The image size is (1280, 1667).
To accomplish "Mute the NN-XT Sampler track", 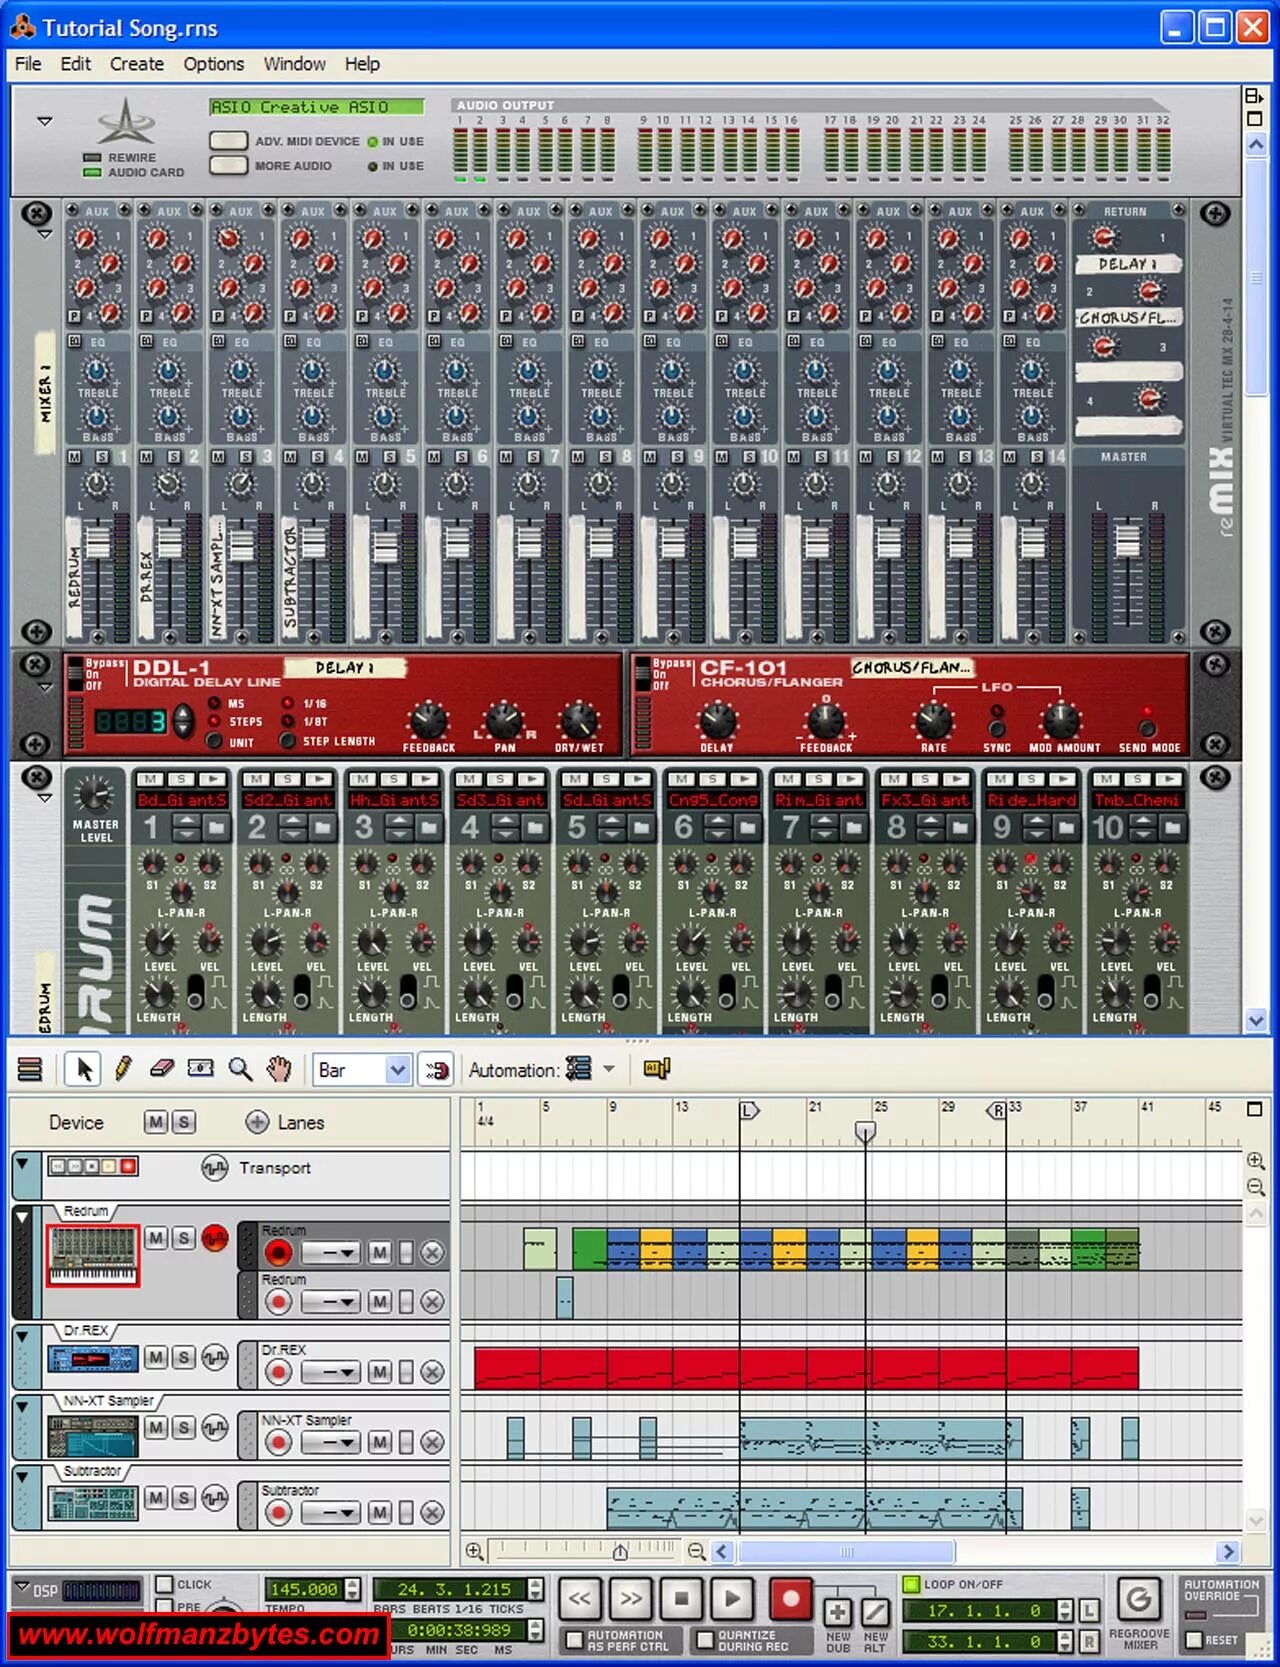I will (156, 1428).
